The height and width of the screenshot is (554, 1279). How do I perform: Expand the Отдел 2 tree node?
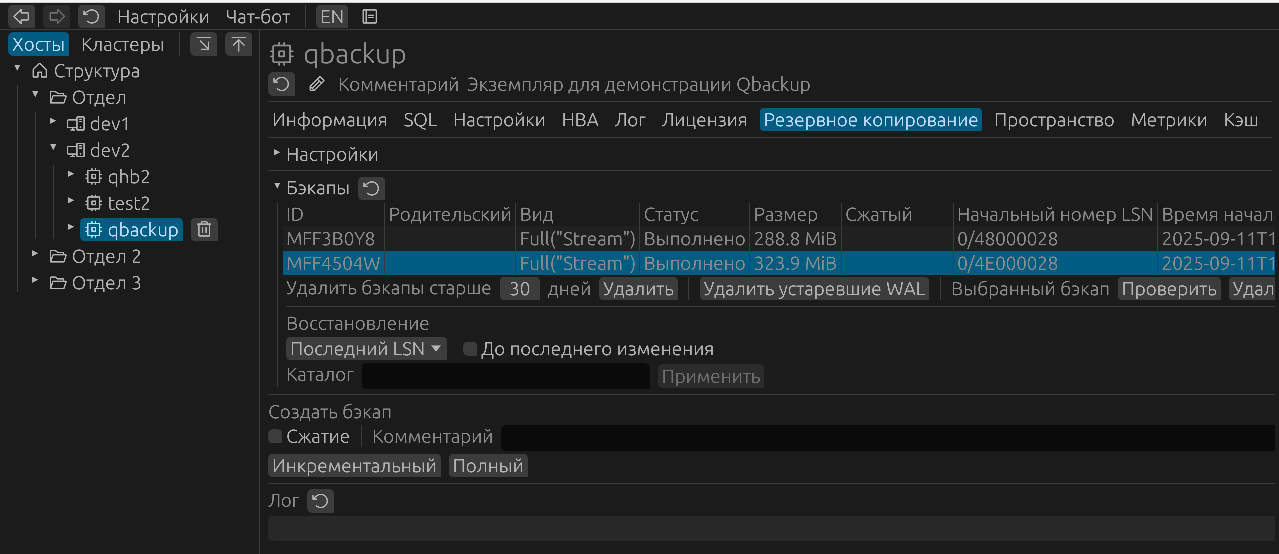pos(36,256)
